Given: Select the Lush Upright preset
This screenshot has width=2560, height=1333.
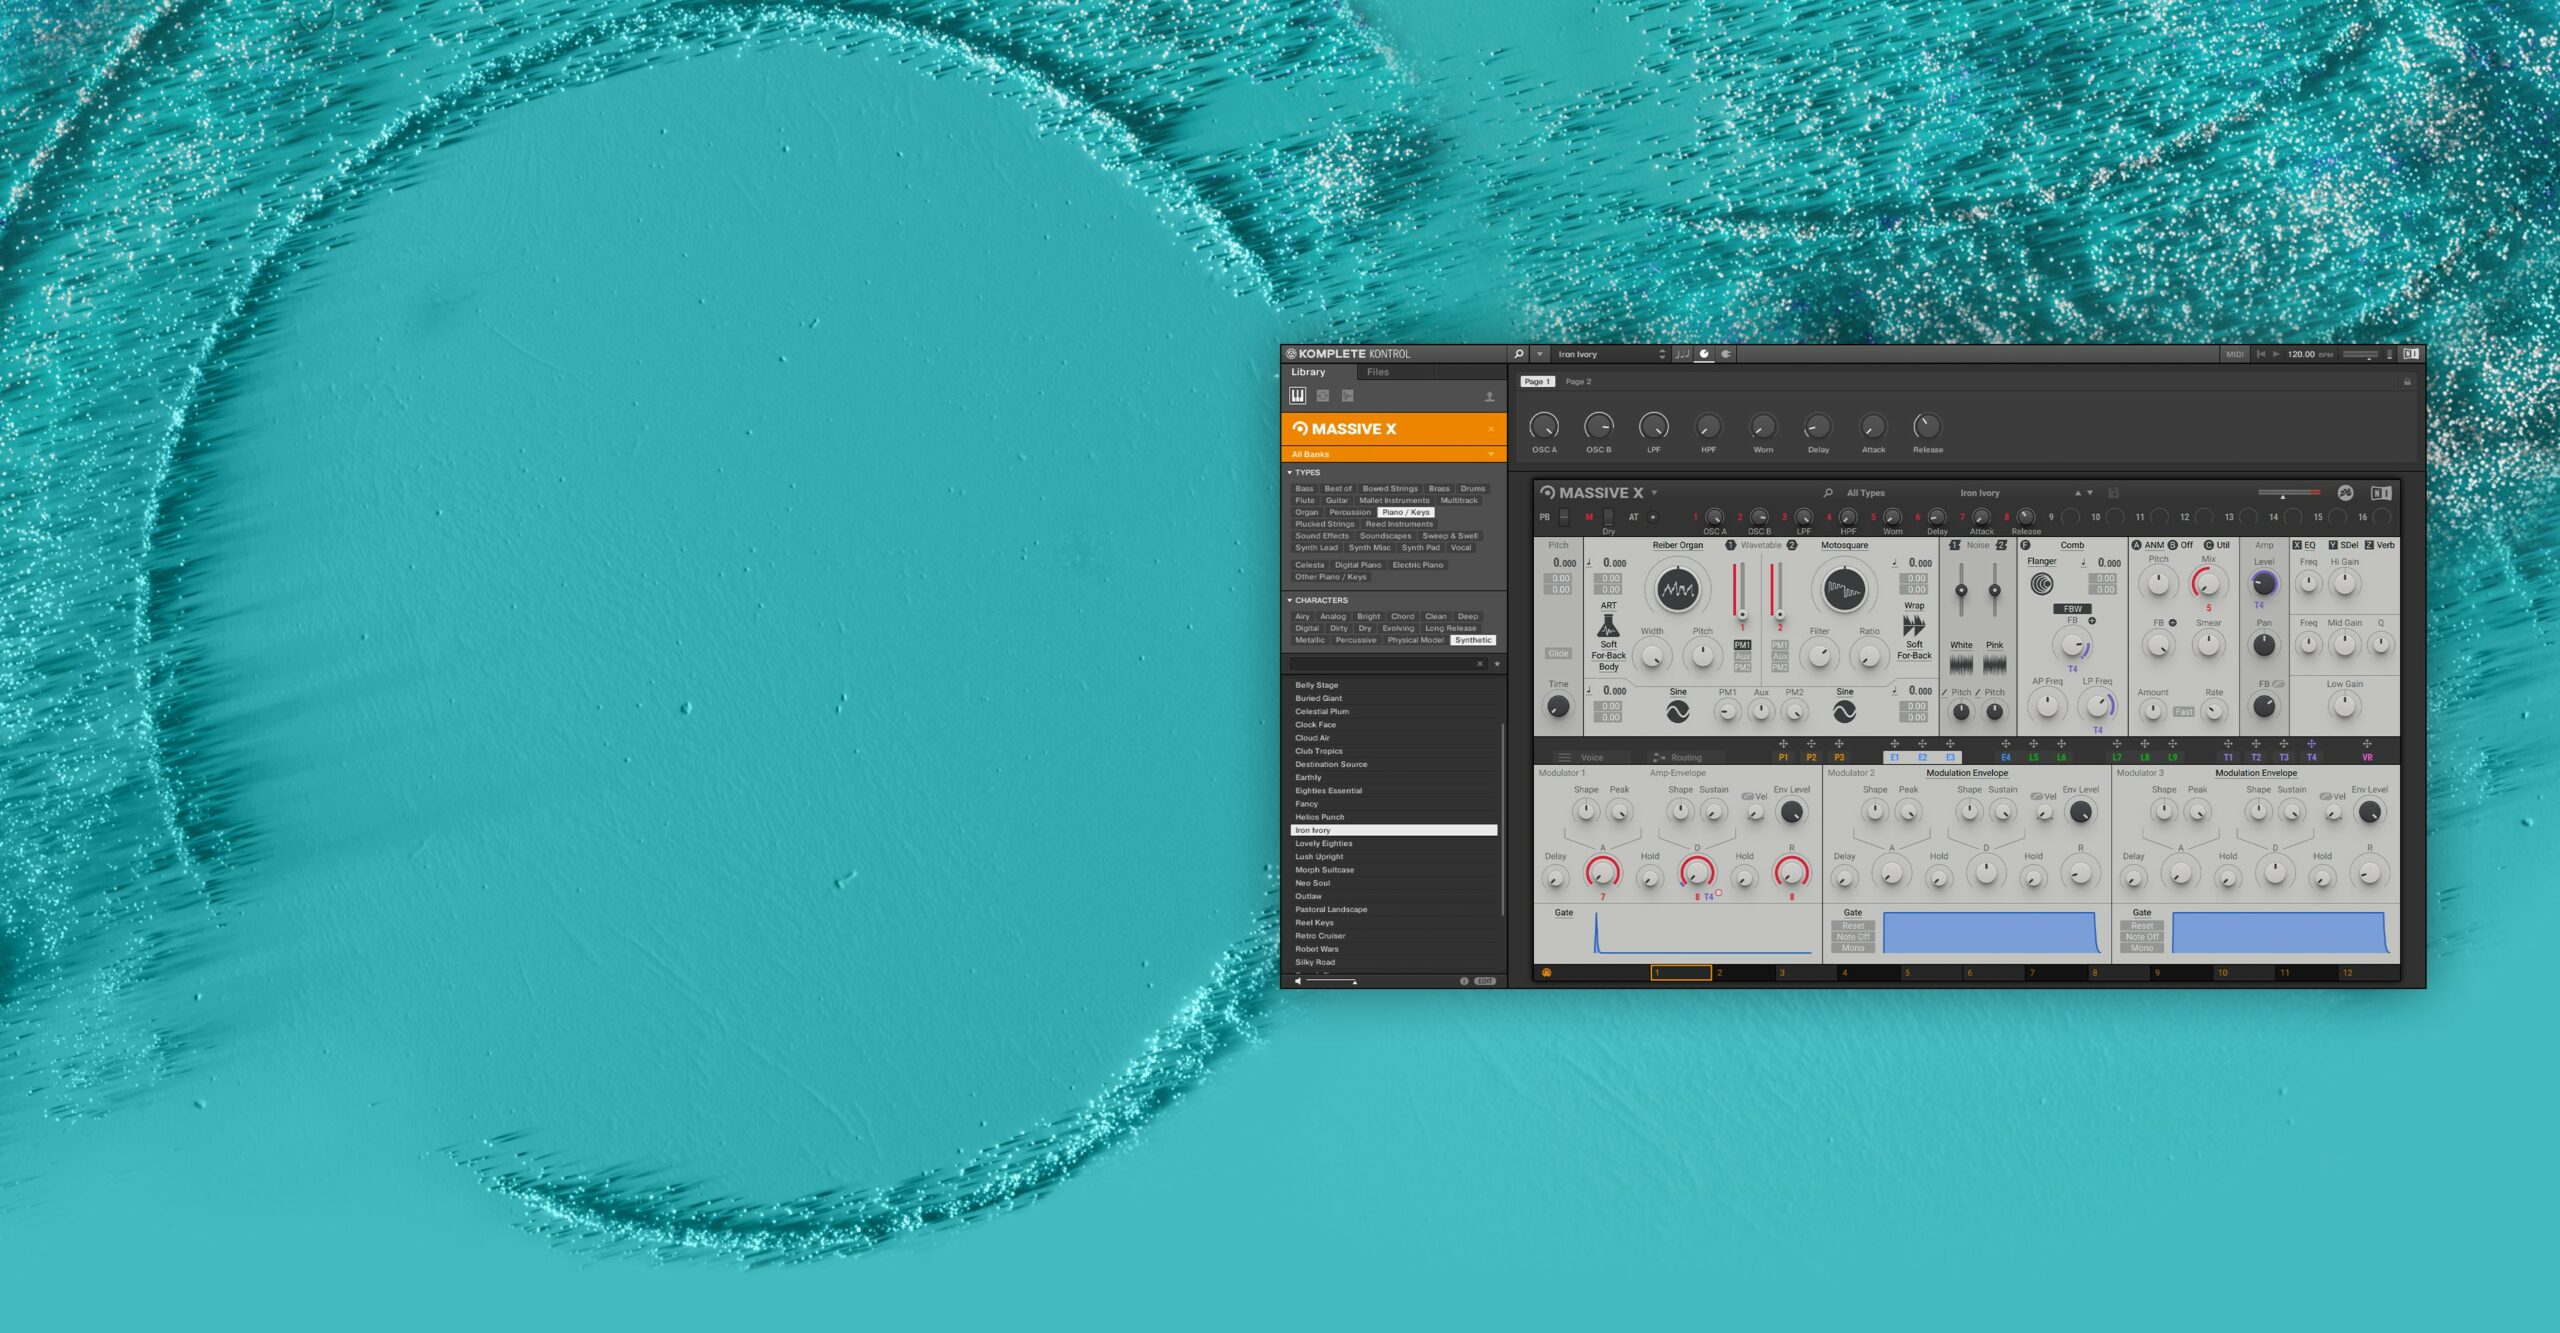Looking at the screenshot, I should coord(1319,857).
